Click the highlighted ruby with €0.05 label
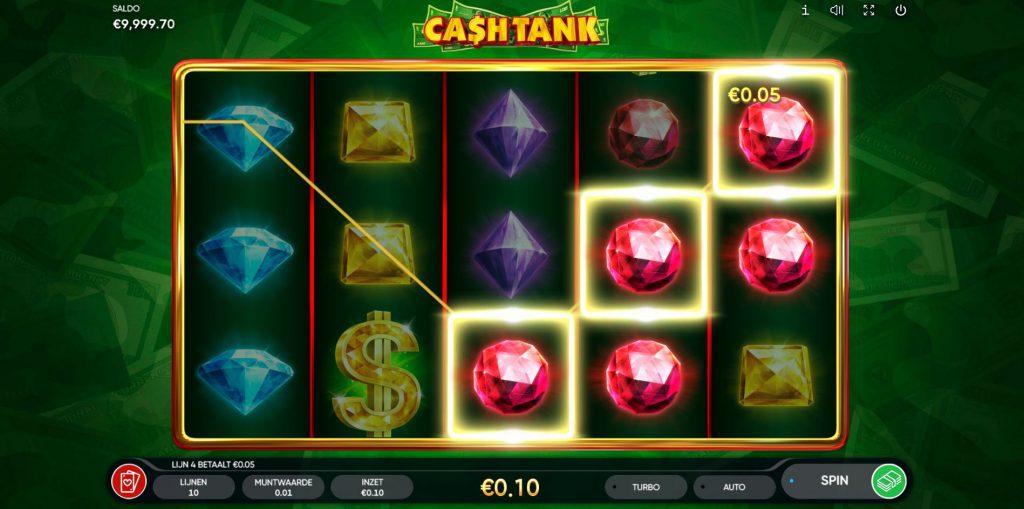1024x509 pixels. pyautogui.click(x=775, y=133)
